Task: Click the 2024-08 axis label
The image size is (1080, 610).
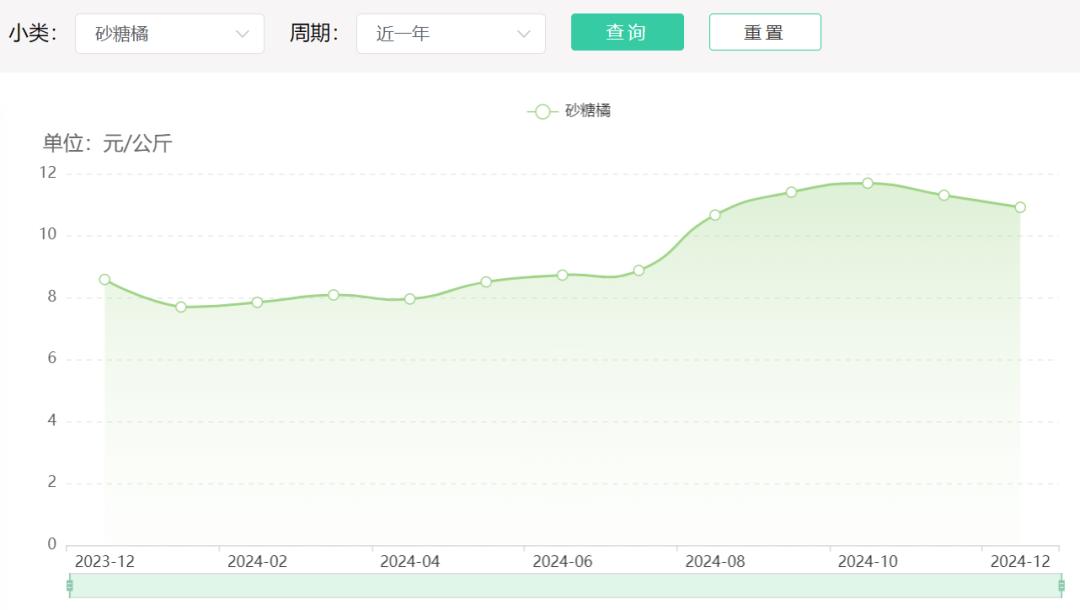Action: pos(715,562)
